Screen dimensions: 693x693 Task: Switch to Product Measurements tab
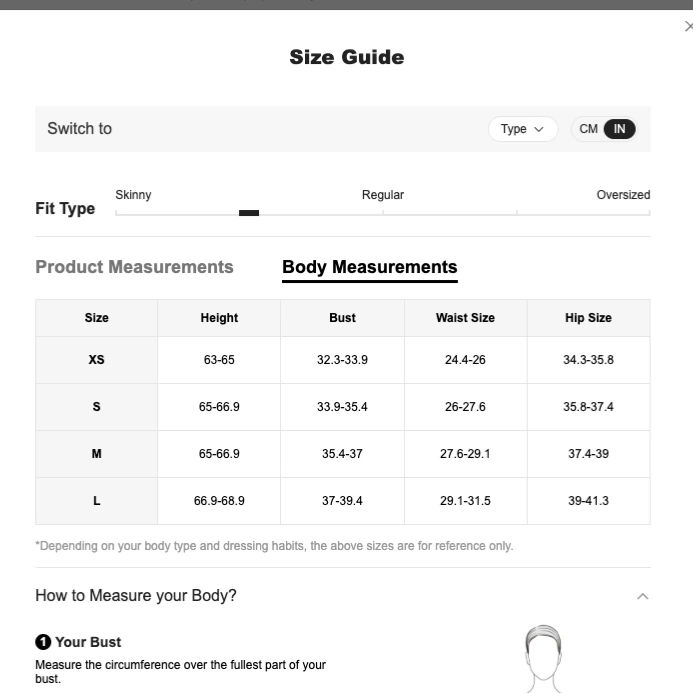click(134, 267)
